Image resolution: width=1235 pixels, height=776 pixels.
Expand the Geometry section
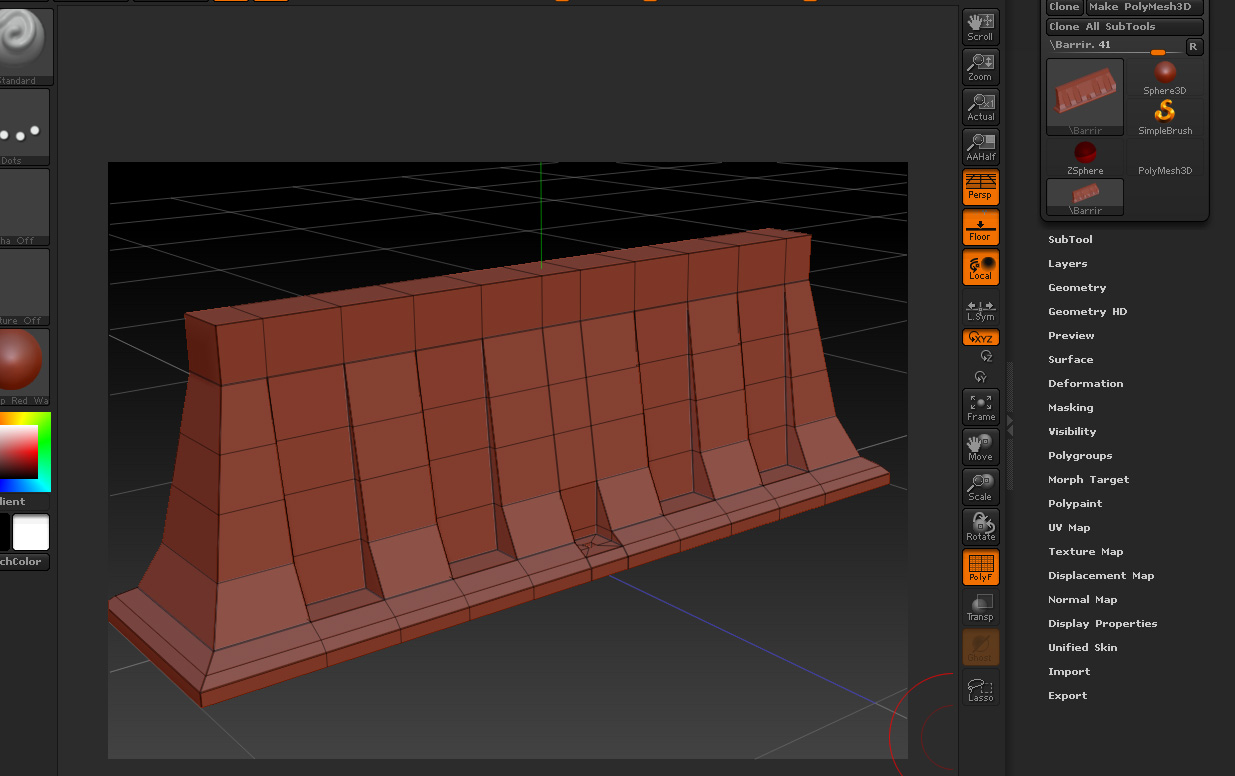[1076, 288]
